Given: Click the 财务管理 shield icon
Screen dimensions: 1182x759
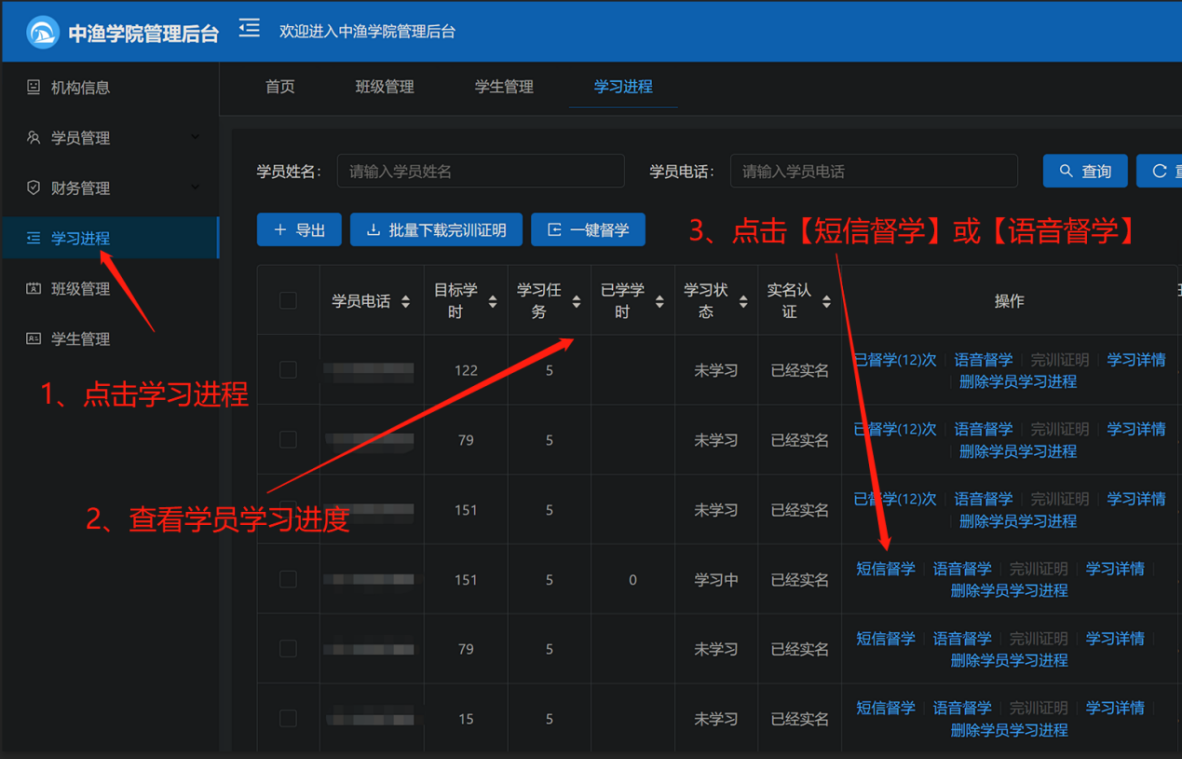Looking at the screenshot, I should pos(33,188).
